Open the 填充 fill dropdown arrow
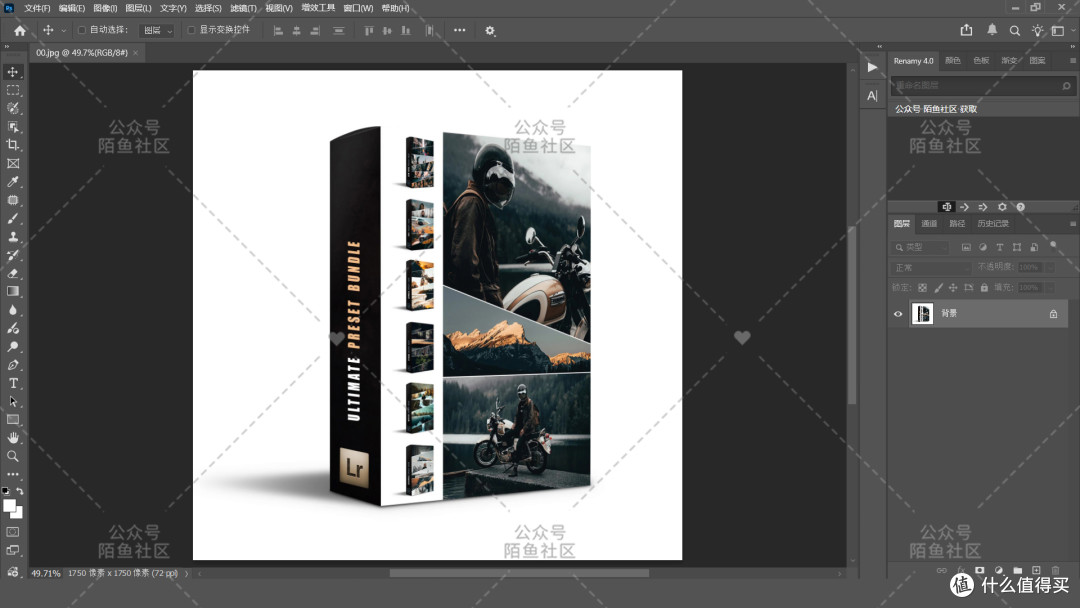Screen dimensions: 1080x608 click(1050, 288)
